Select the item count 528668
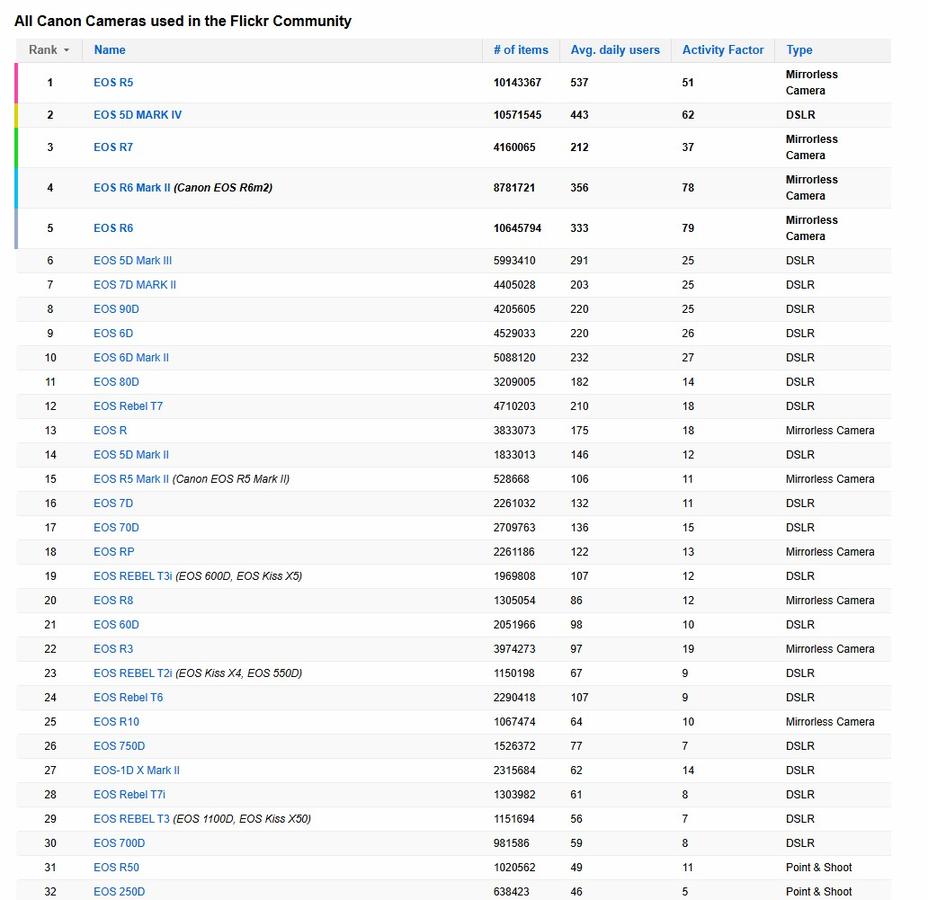 tap(511, 479)
